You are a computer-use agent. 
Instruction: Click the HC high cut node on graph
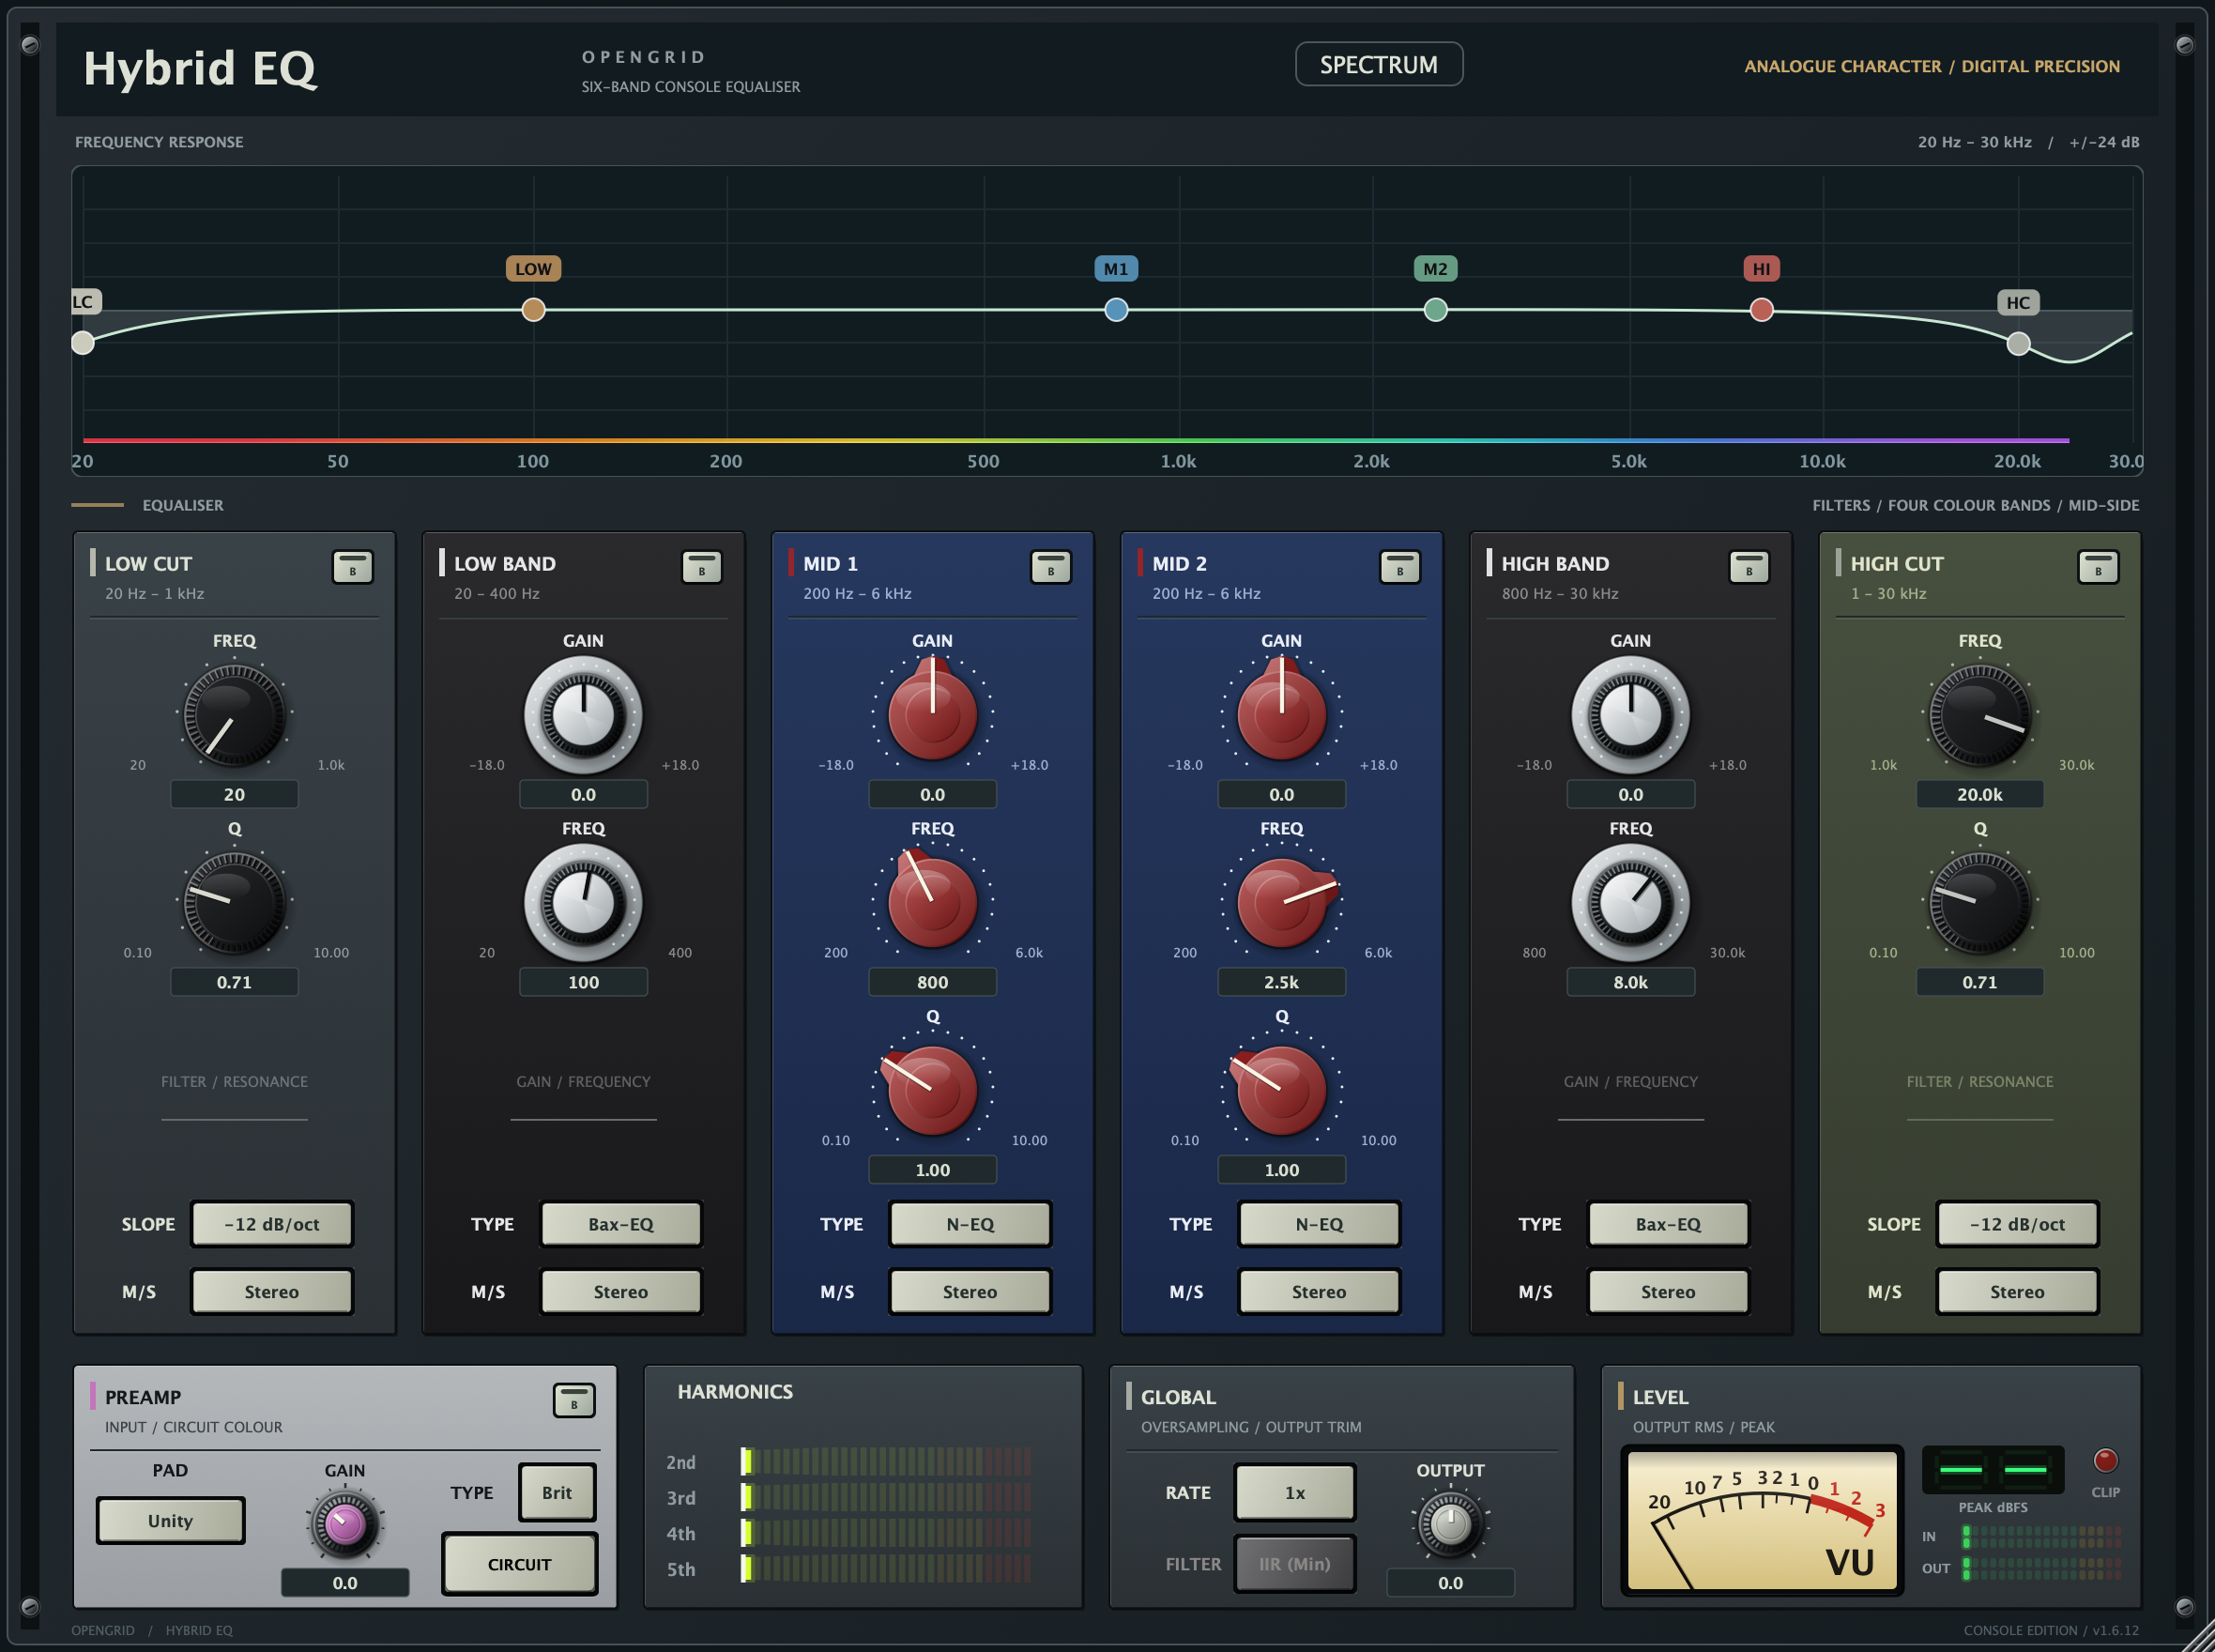tap(2018, 344)
